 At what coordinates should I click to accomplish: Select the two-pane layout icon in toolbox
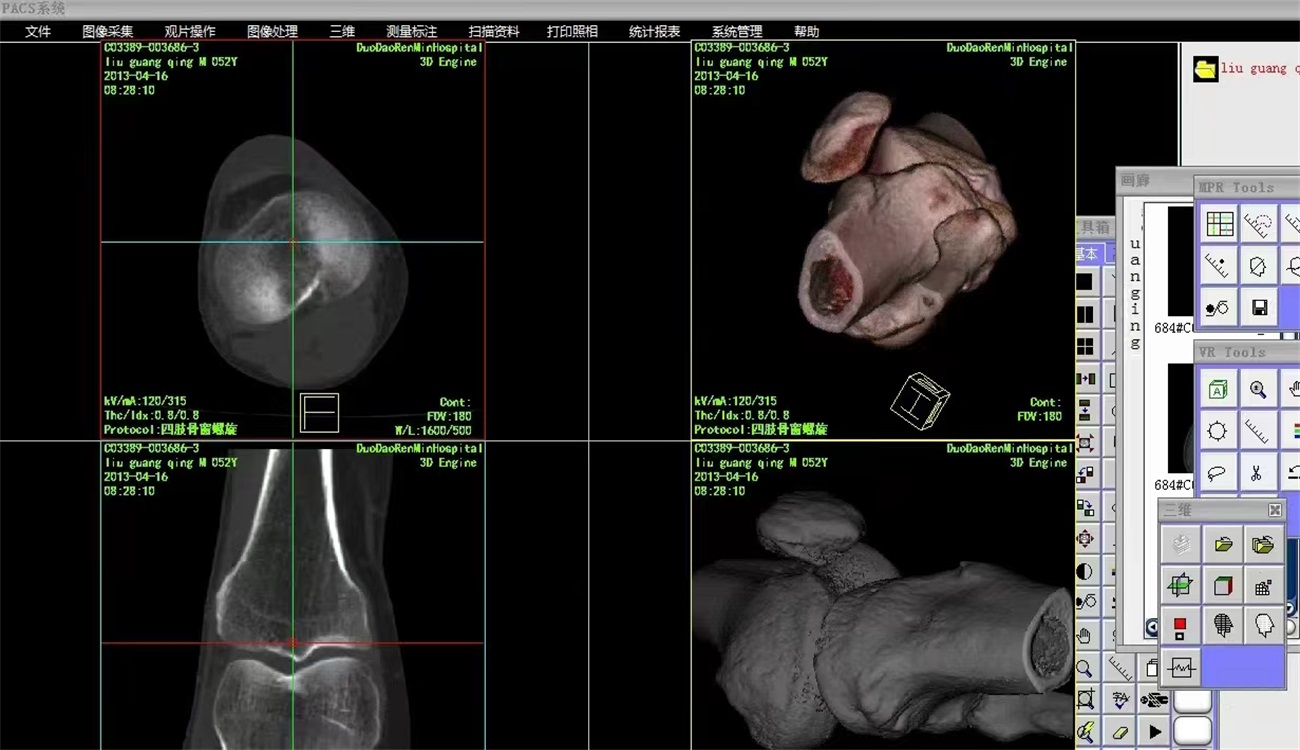1085,315
